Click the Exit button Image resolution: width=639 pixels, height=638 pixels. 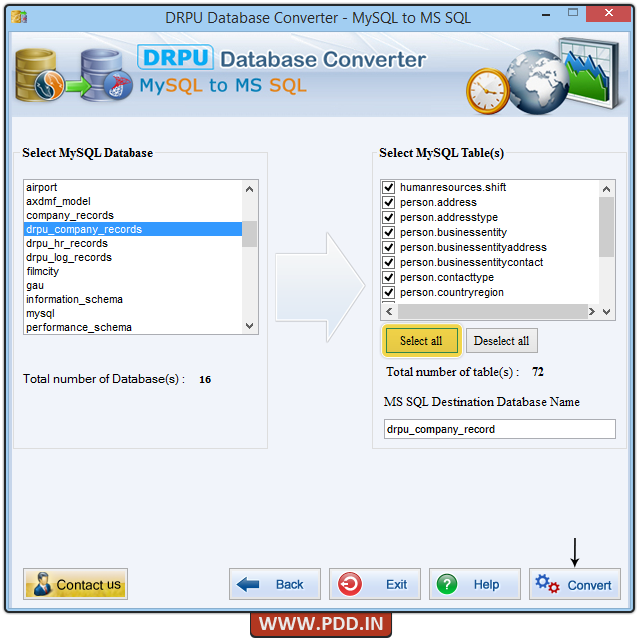click(375, 584)
